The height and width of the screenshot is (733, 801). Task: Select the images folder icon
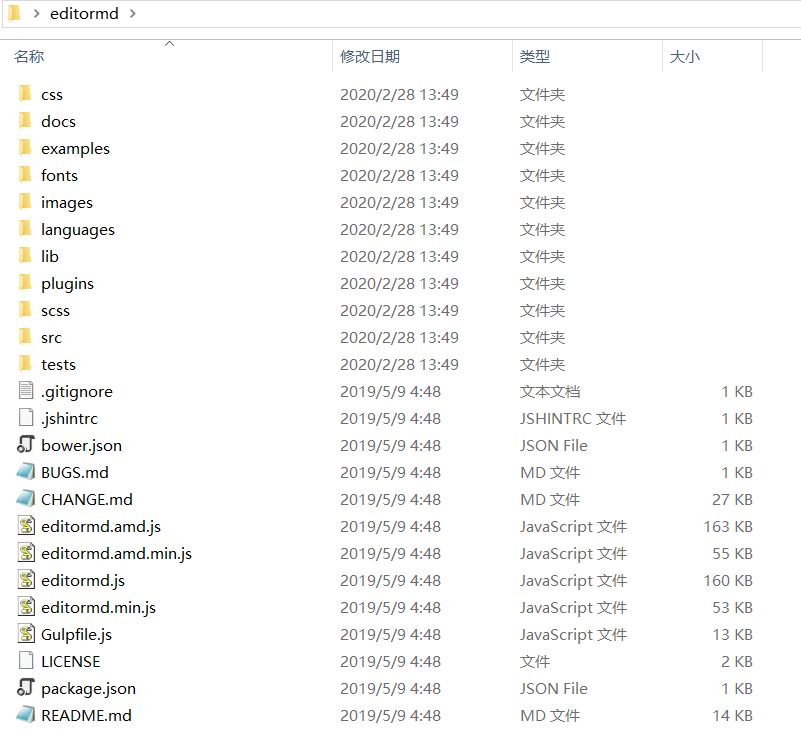click(25, 202)
